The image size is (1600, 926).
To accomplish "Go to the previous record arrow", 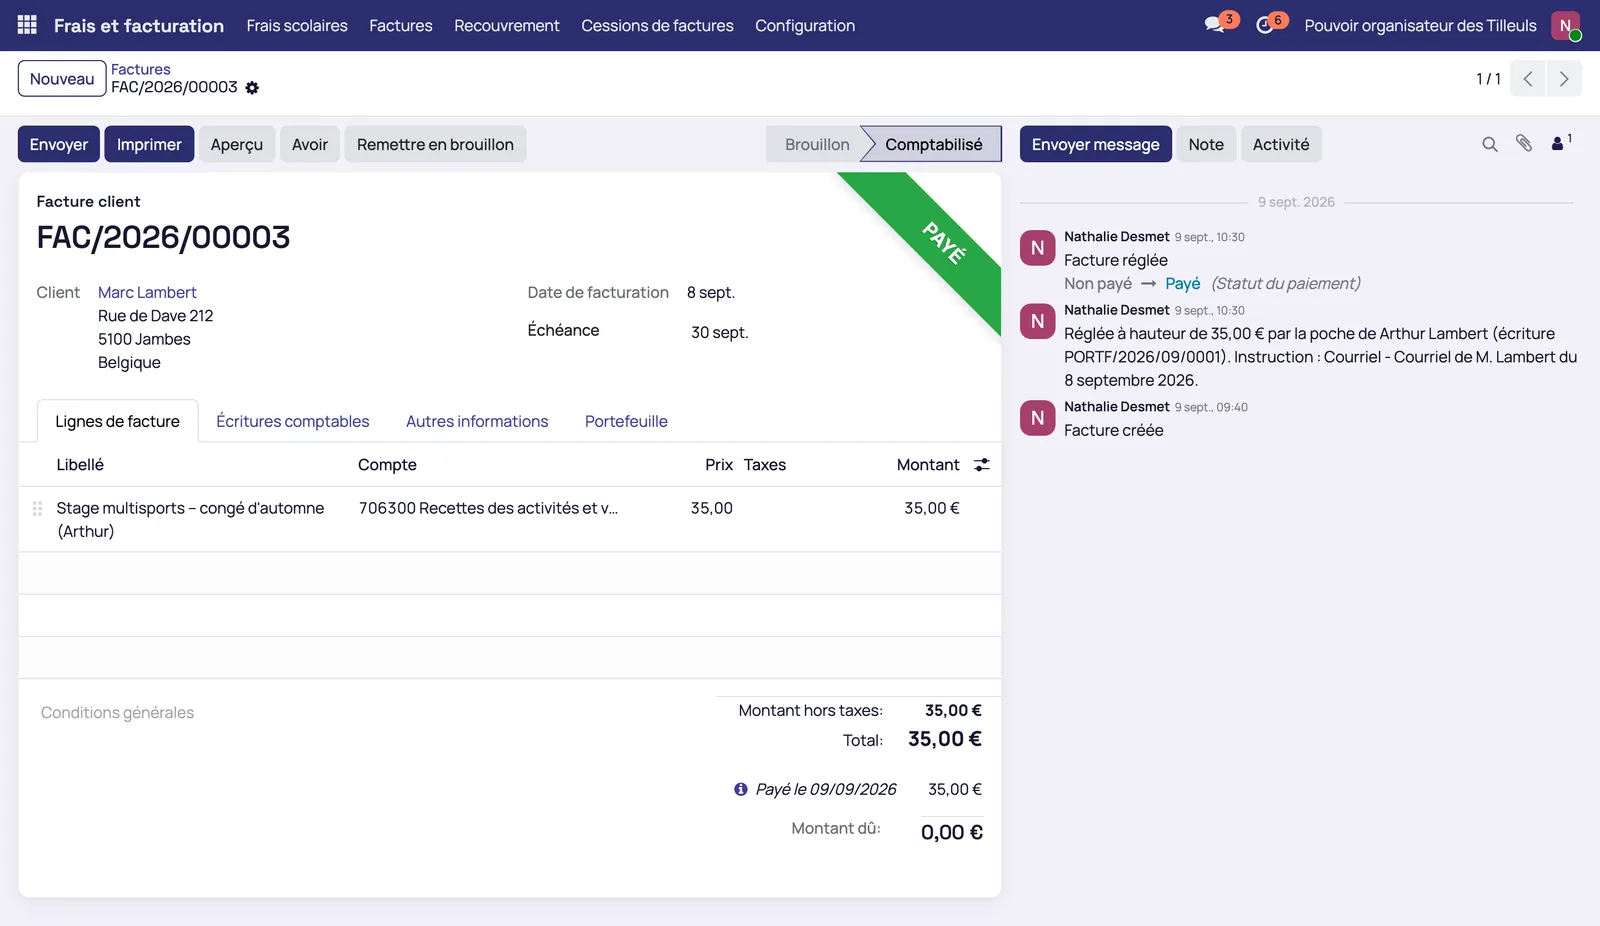I will pyautogui.click(x=1528, y=79).
